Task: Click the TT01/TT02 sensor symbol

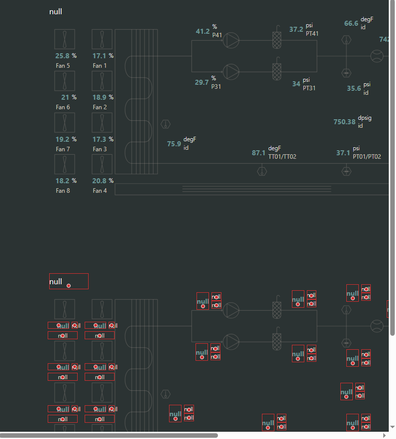Action: (262, 171)
